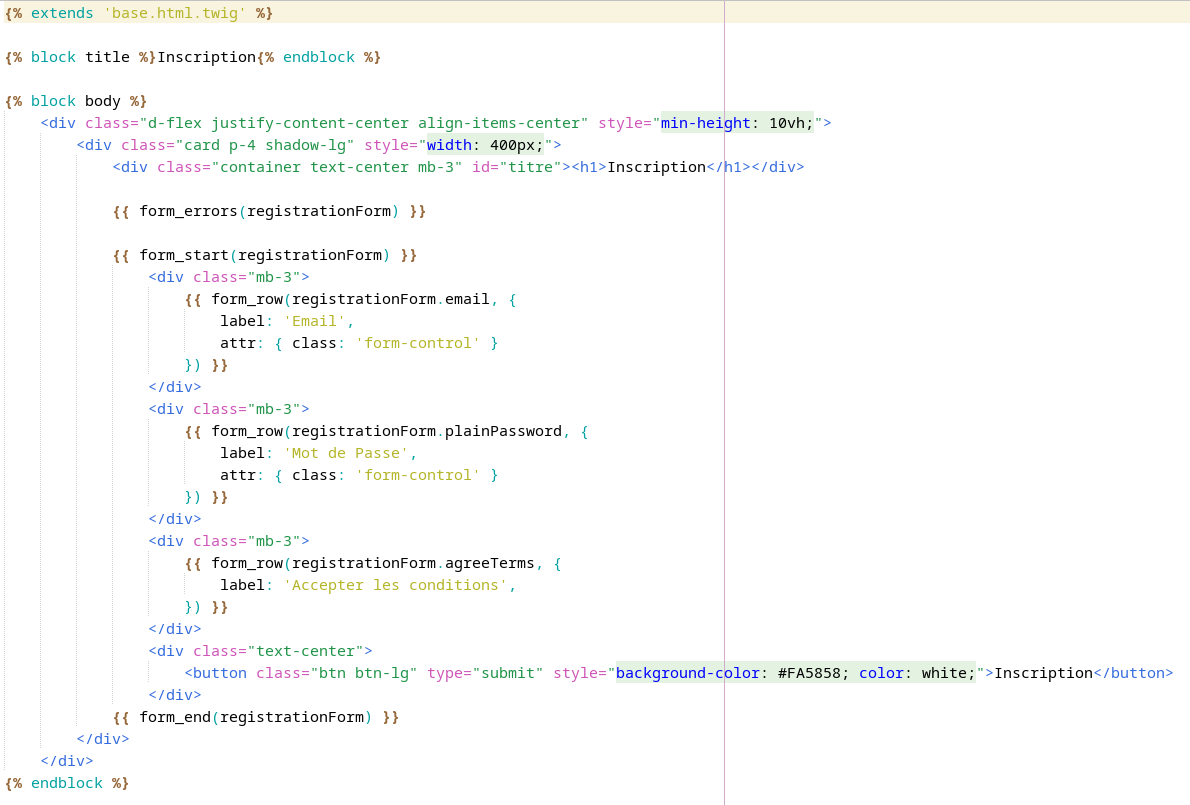Image resolution: width=1190 pixels, height=805 pixels.
Task: Click plainPassword in the form_row call
Action: coord(503,431)
